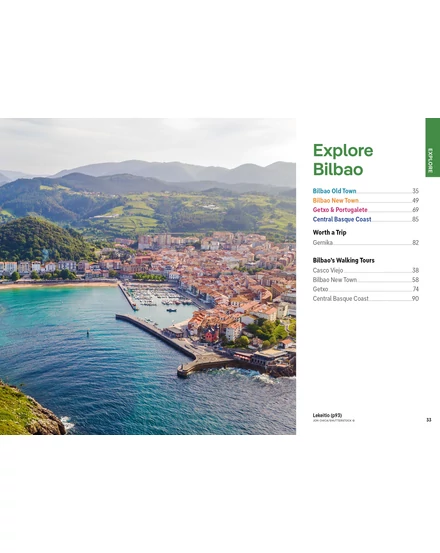The width and height of the screenshot is (440, 553).
Task: Click the Lekeitio harbor aerial photo
Action: 148,276
